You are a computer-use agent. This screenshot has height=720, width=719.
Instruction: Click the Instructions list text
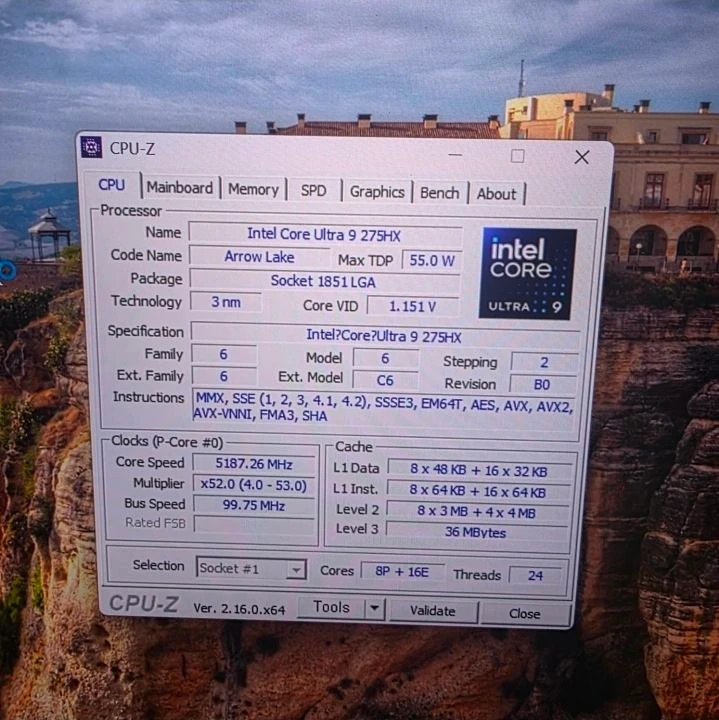coord(383,406)
